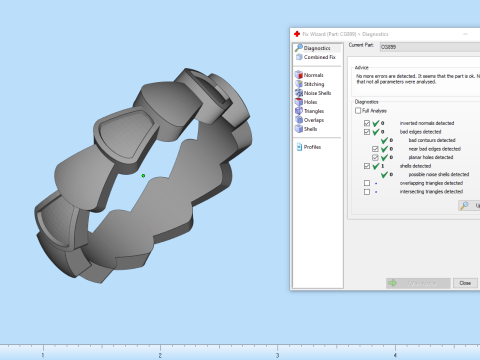Uncheck shells detected checkbox
This screenshot has width=480, height=360.
367,166
